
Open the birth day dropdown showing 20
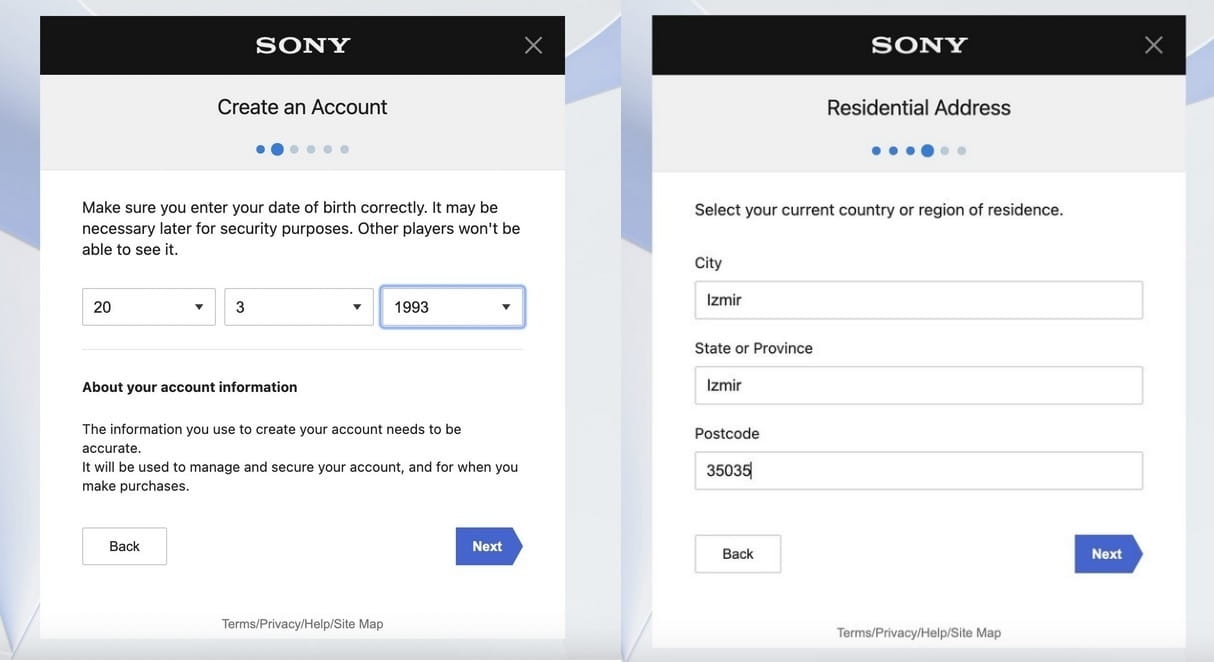point(148,307)
